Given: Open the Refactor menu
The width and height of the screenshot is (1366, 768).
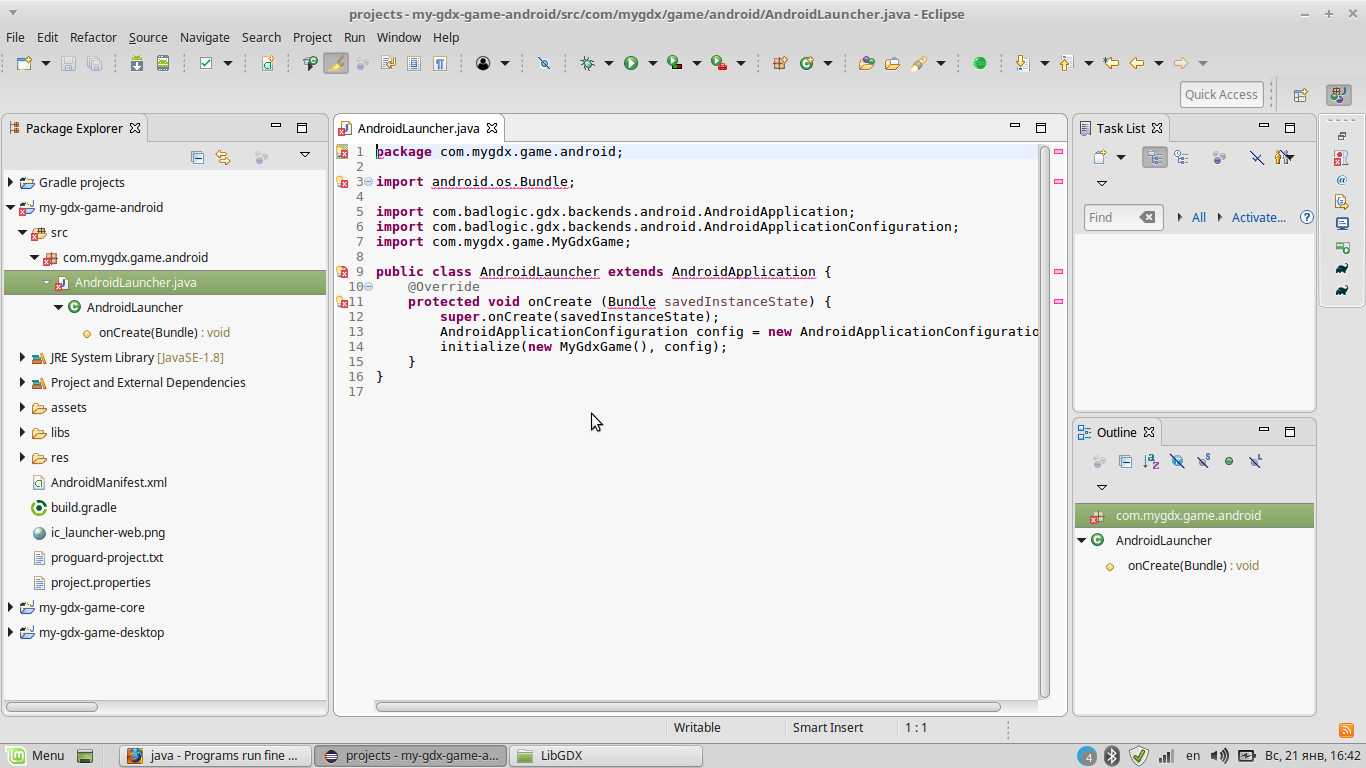Looking at the screenshot, I should pyautogui.click(x=93, y=37).
